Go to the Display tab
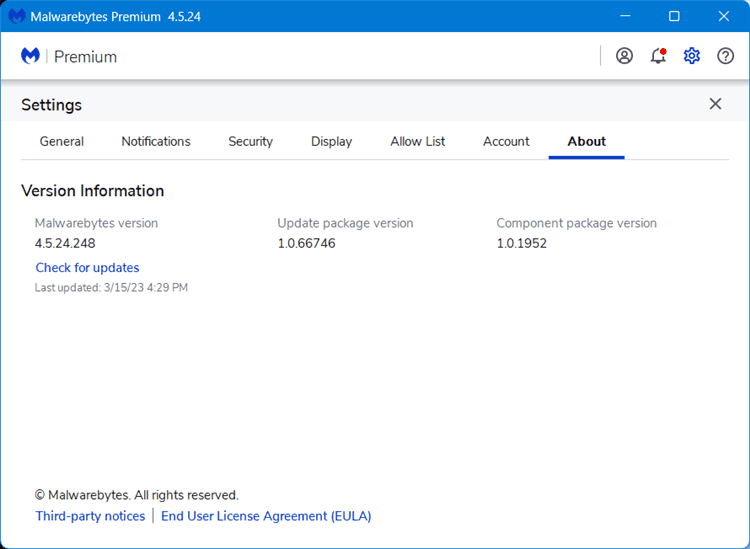 (331, 141)
